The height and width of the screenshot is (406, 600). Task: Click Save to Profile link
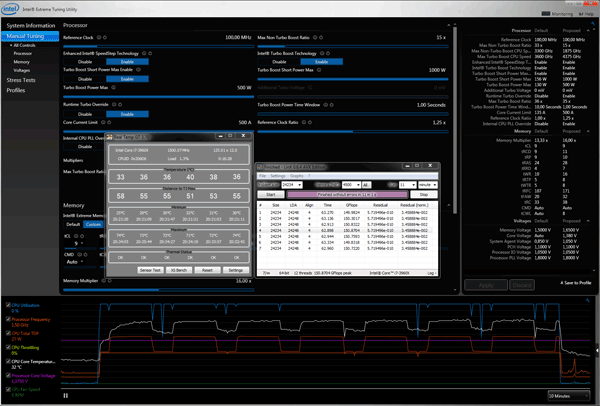(x=576, y=283)
